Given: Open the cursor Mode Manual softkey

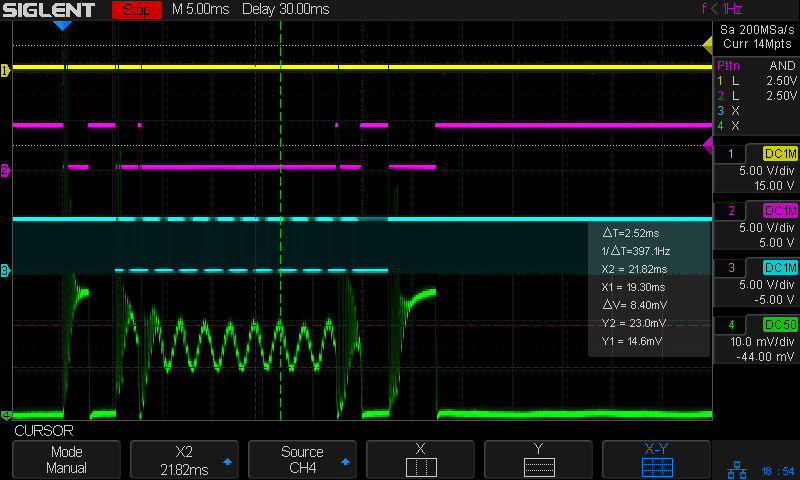Looking at the screenshot, I should tap(66, 460).
